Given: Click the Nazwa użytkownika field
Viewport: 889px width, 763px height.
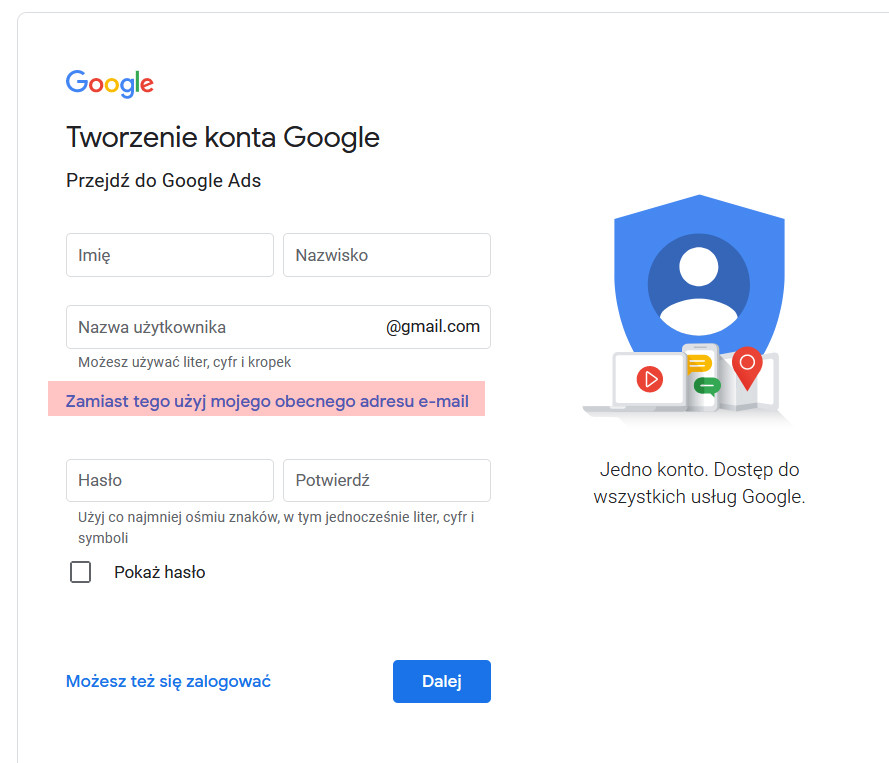Looking at the screenshot, I should point(278,327).
